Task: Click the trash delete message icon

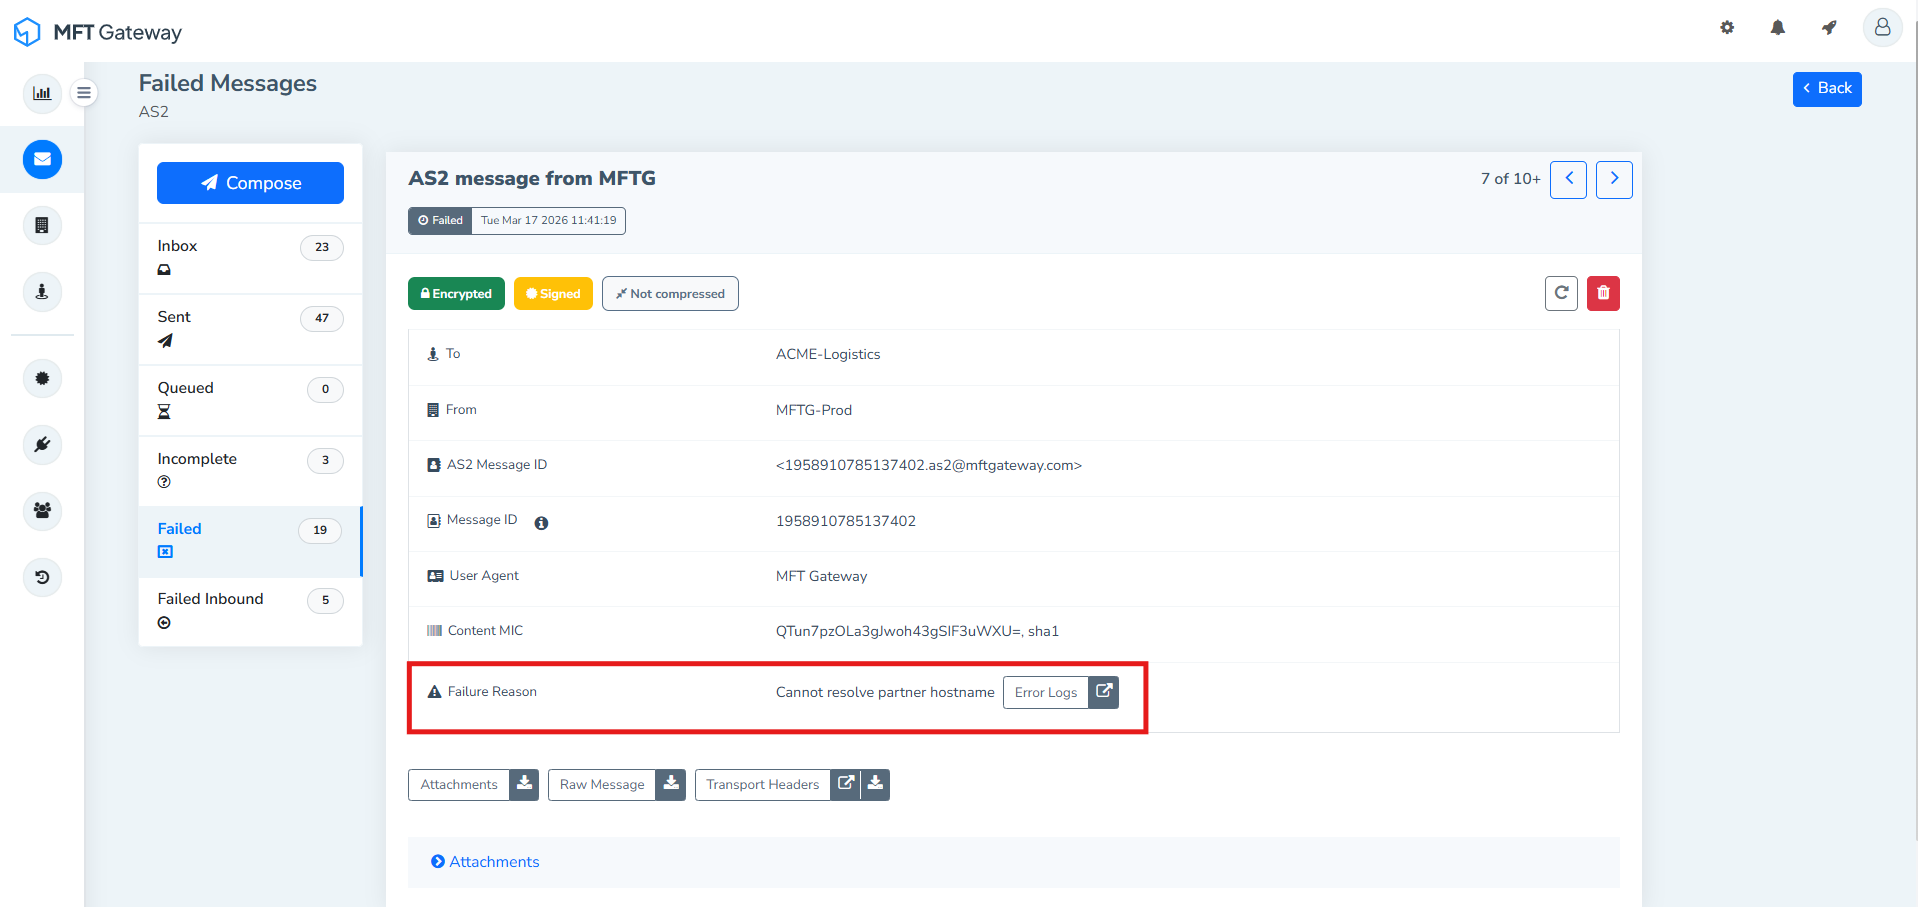Action: (x=1603, y=293)
